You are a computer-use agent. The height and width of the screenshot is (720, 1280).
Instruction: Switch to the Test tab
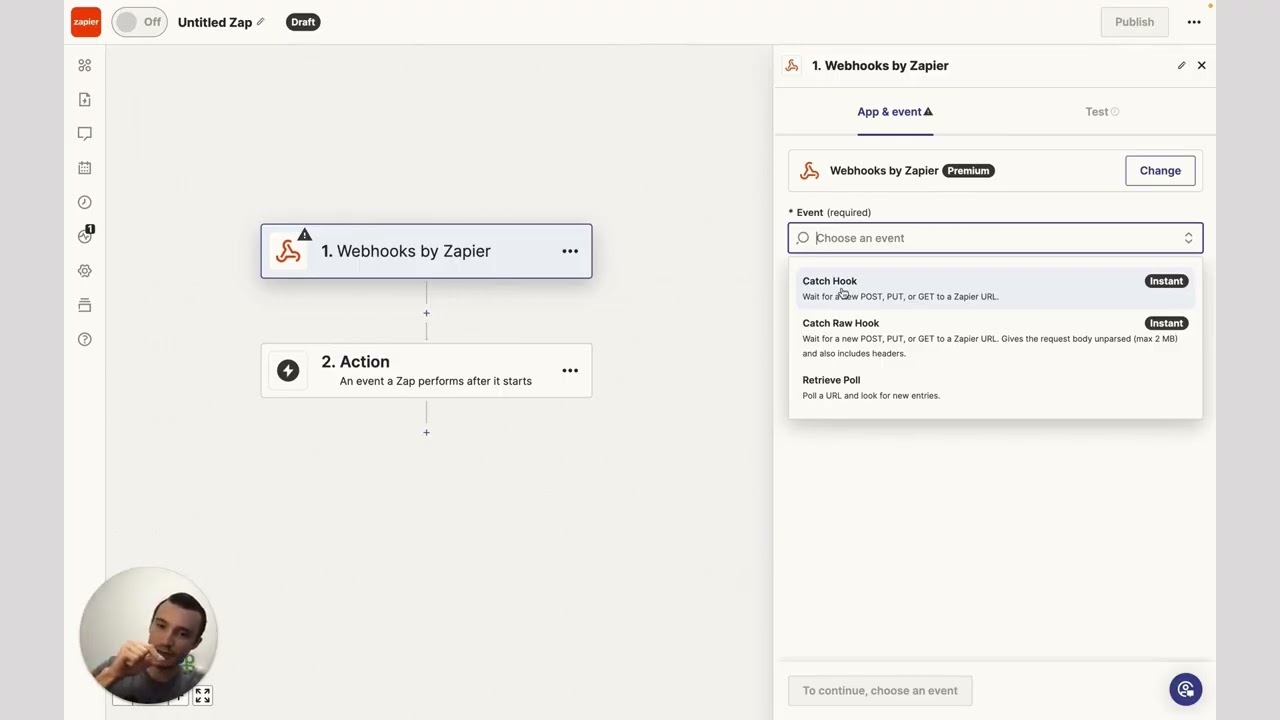[x=1102, y=112]
